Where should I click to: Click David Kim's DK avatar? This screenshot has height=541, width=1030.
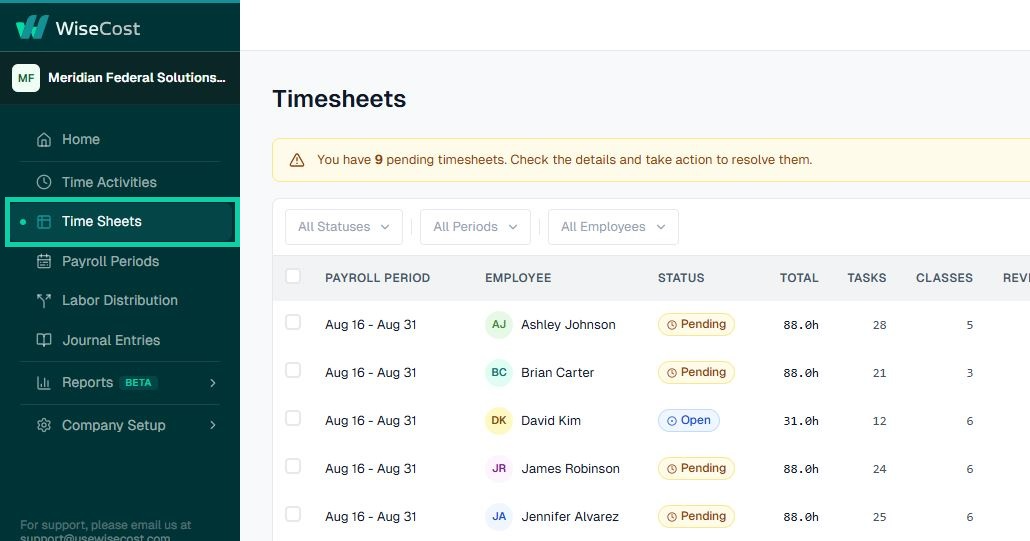[499, 420]
